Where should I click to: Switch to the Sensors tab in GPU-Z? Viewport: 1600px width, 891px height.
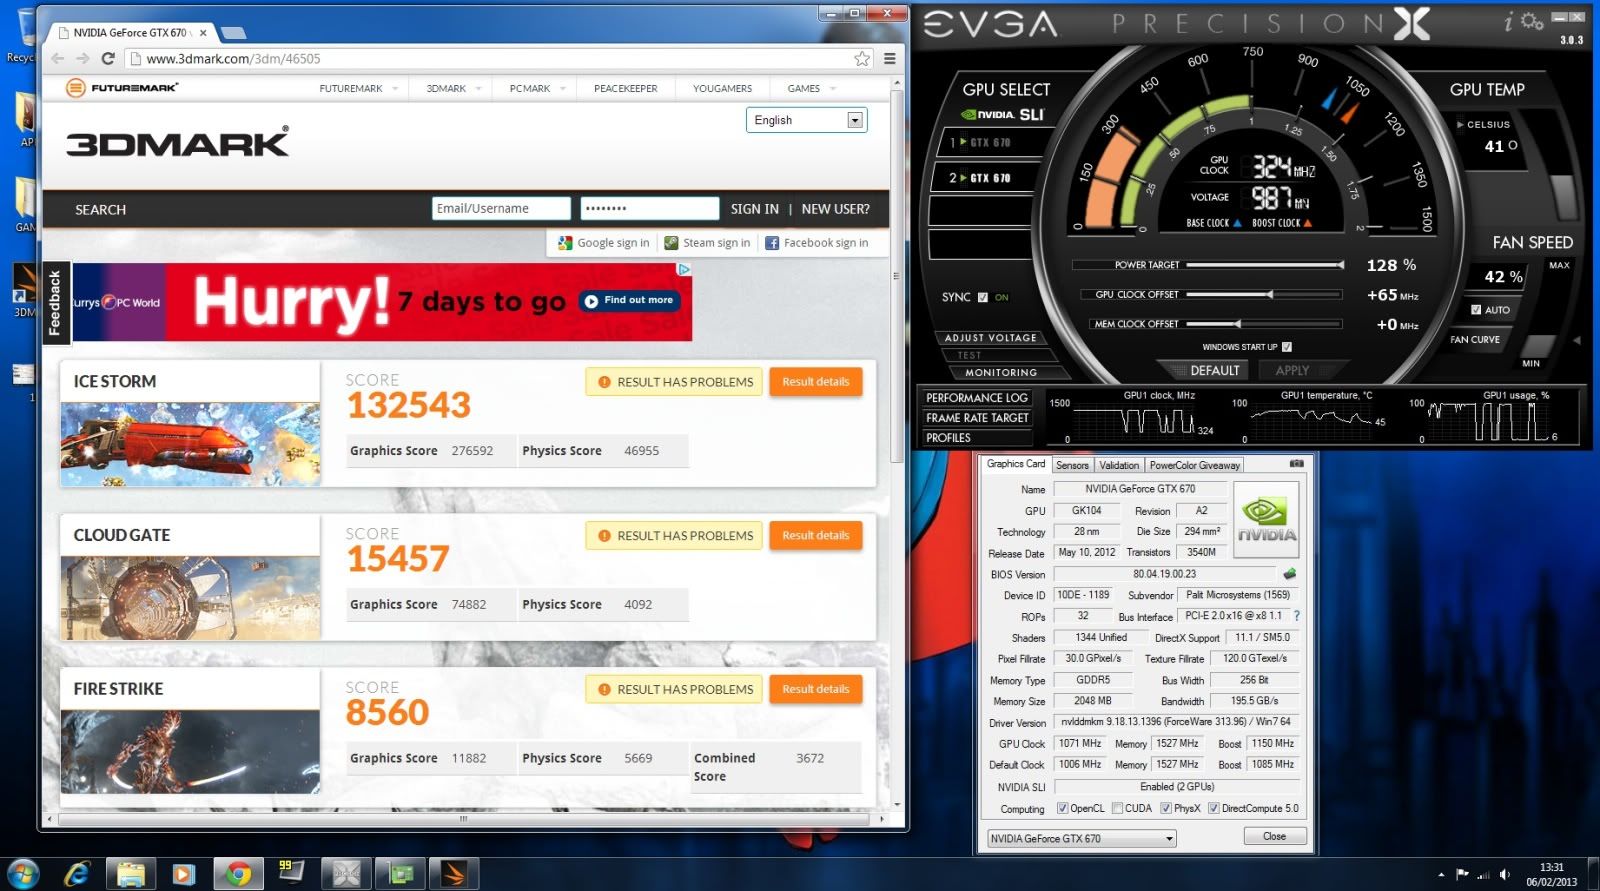1072,465
